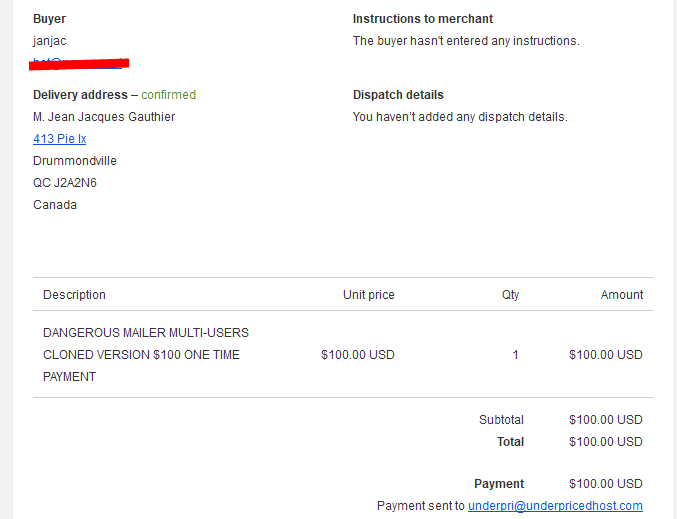This screenshot has width=677, height=519.
Task: Click the Canada country line
Action: (x=55, y=205)
